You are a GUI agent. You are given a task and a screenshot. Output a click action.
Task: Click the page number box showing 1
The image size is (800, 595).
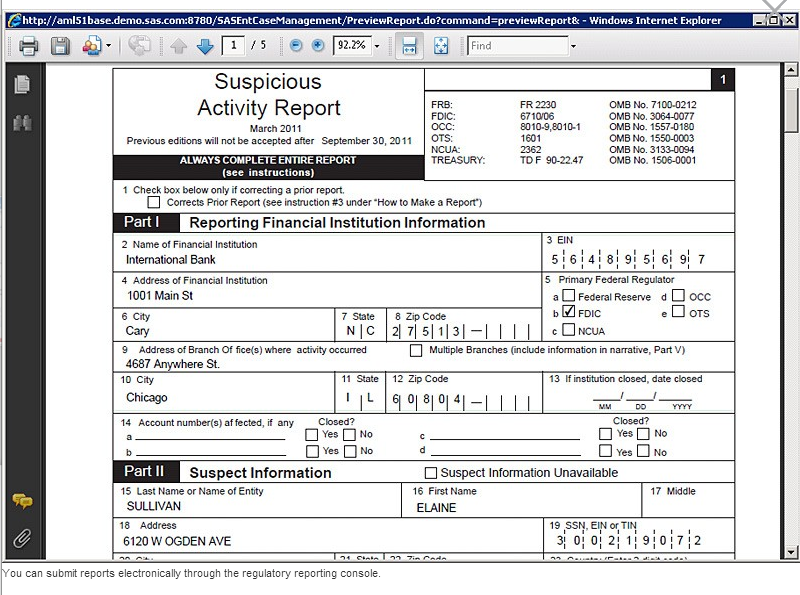coord(233,45)
